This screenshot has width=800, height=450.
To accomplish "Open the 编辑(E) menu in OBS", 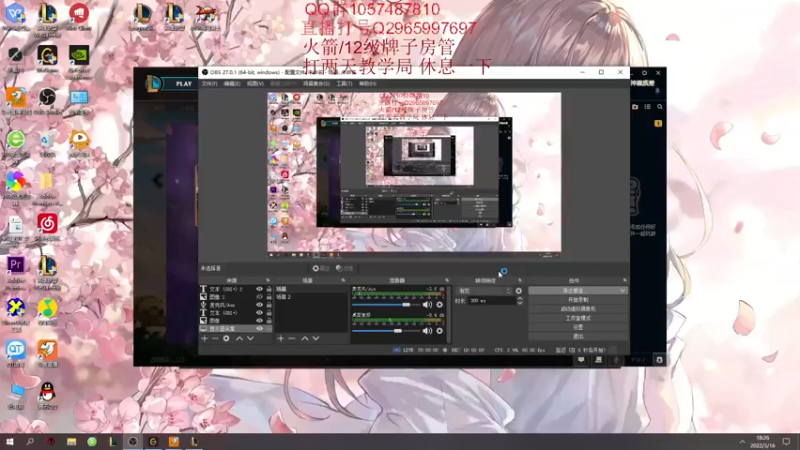I will [232, 84].
